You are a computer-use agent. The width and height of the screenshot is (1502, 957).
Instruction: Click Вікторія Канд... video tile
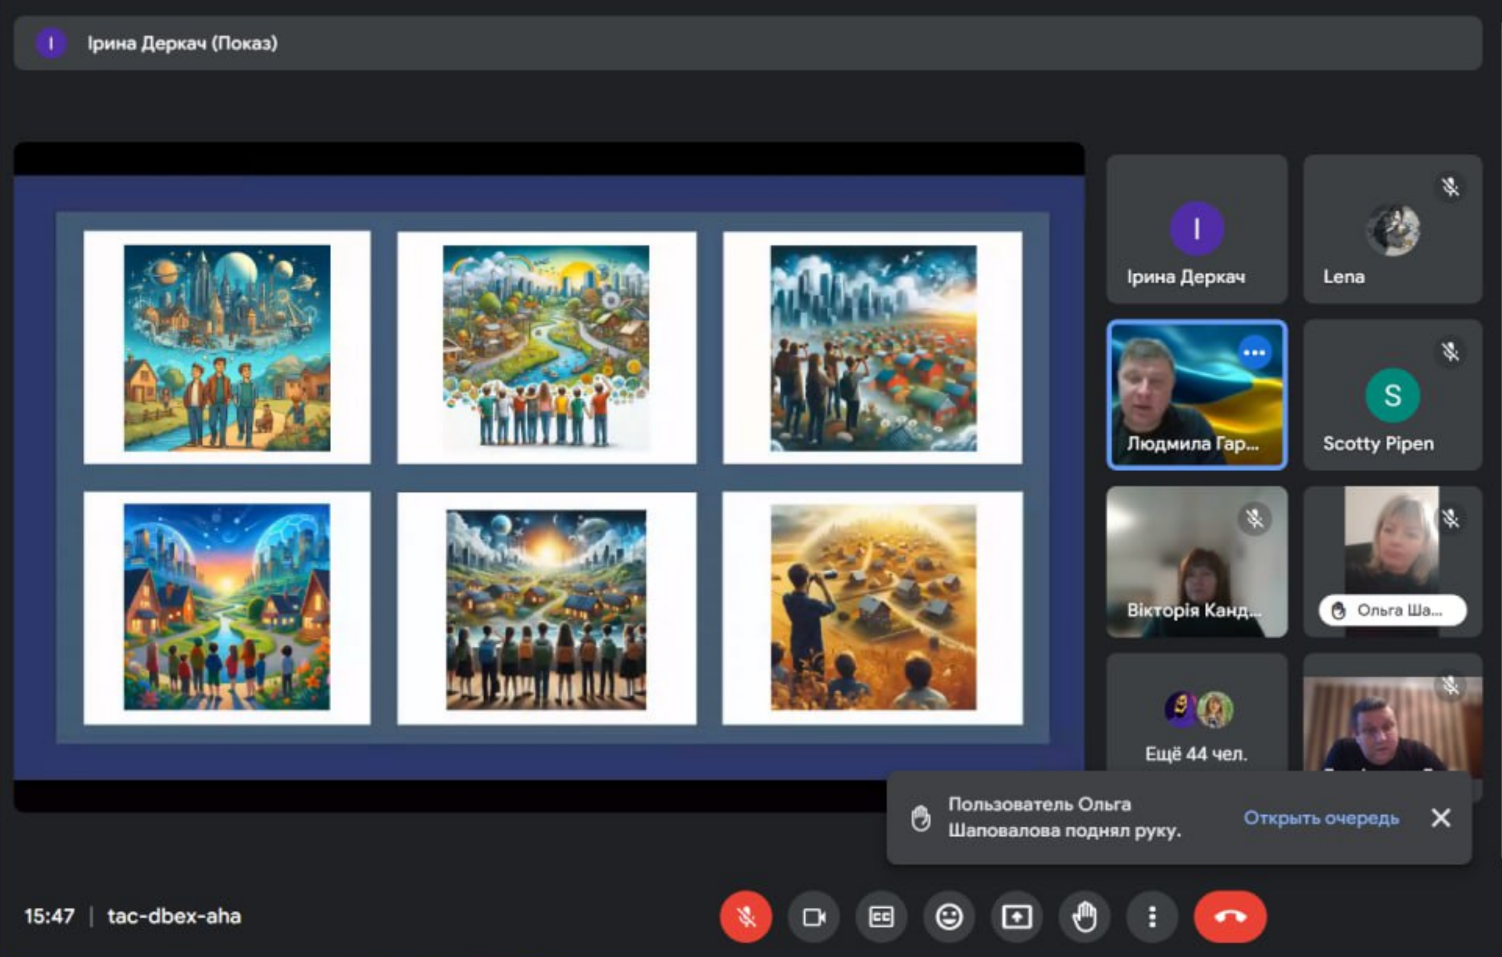[1196, 562]
